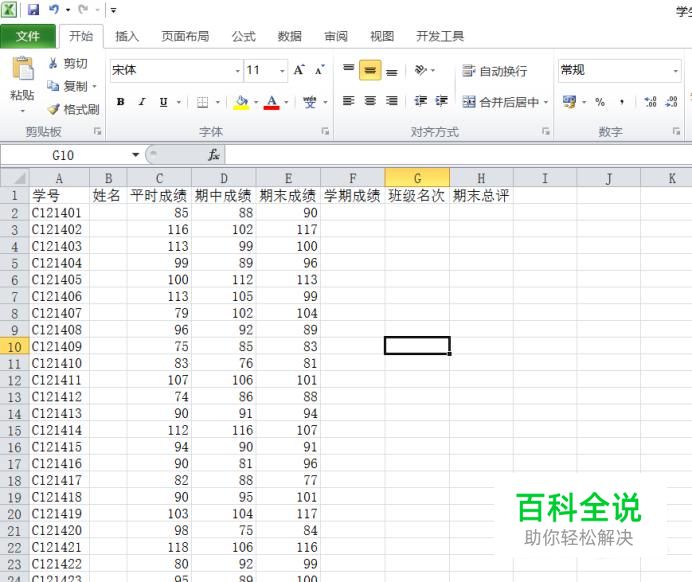The height and width of the screenshot is (582, 692).
Task: Toggle bold formatting
Action: [120, 102]
